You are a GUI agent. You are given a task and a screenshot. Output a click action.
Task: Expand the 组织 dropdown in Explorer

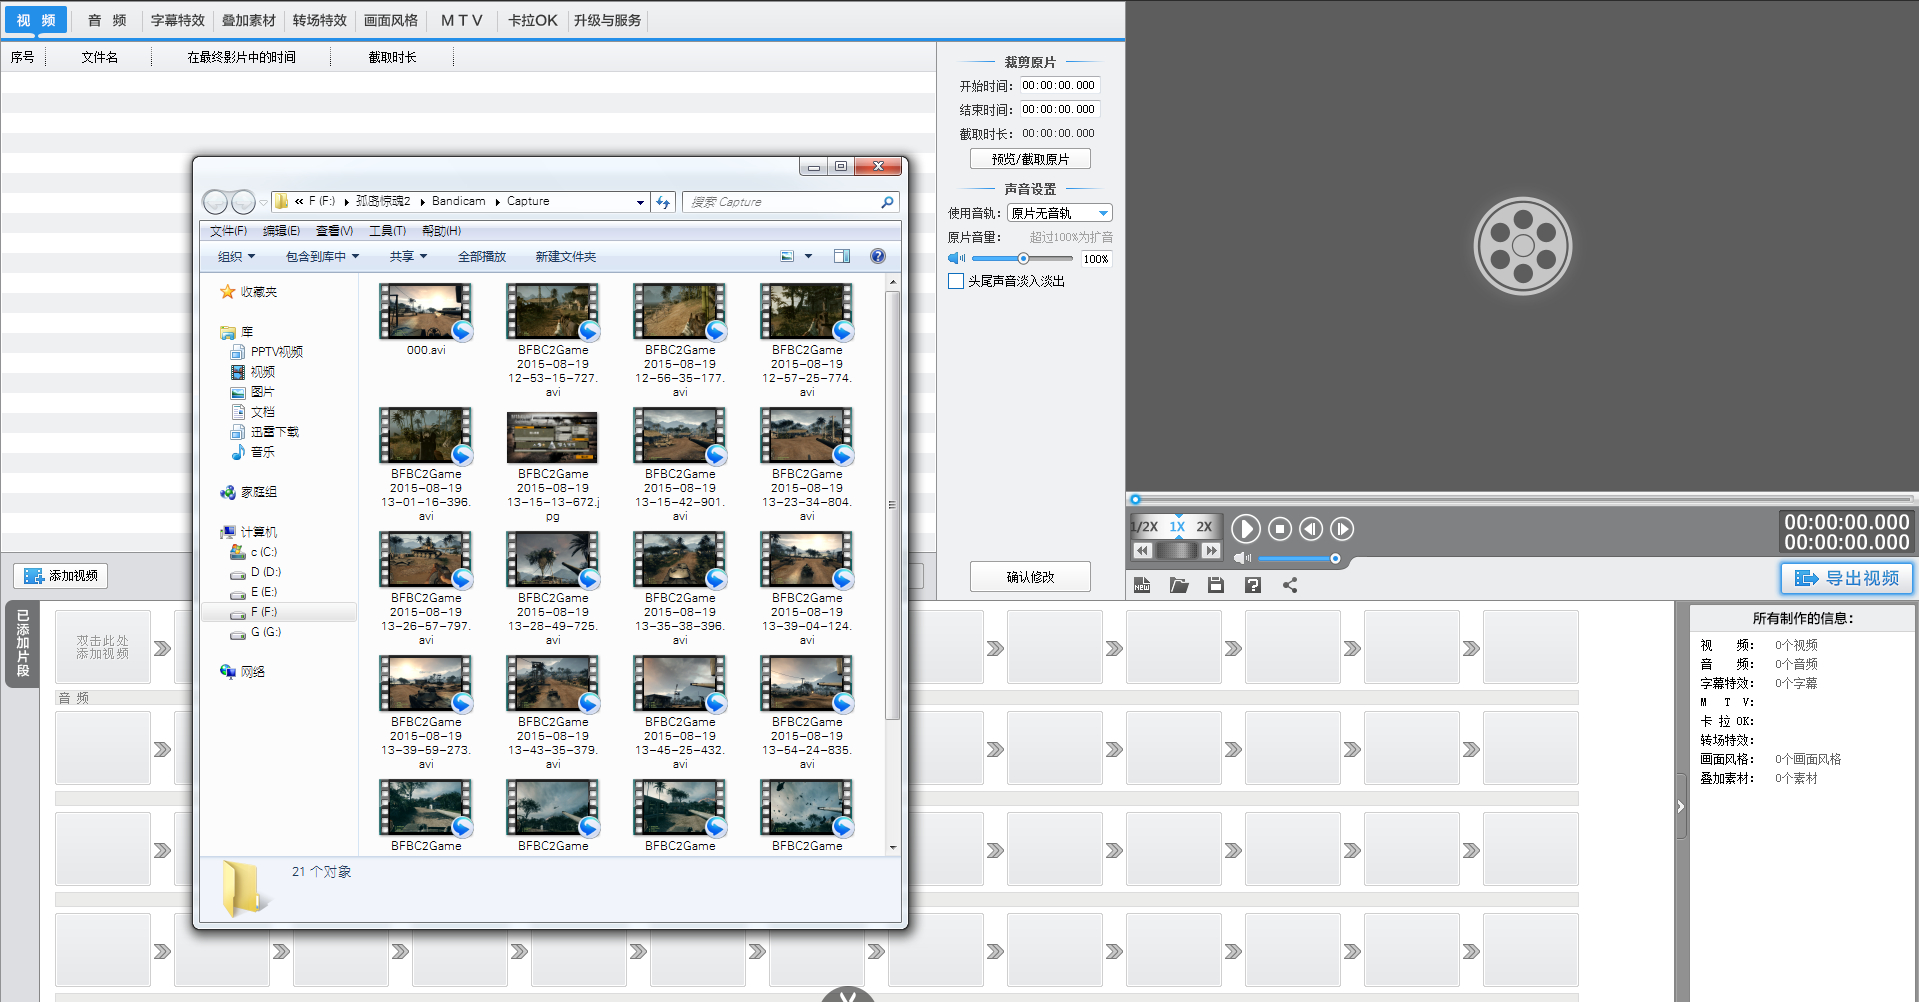point(236,257)
